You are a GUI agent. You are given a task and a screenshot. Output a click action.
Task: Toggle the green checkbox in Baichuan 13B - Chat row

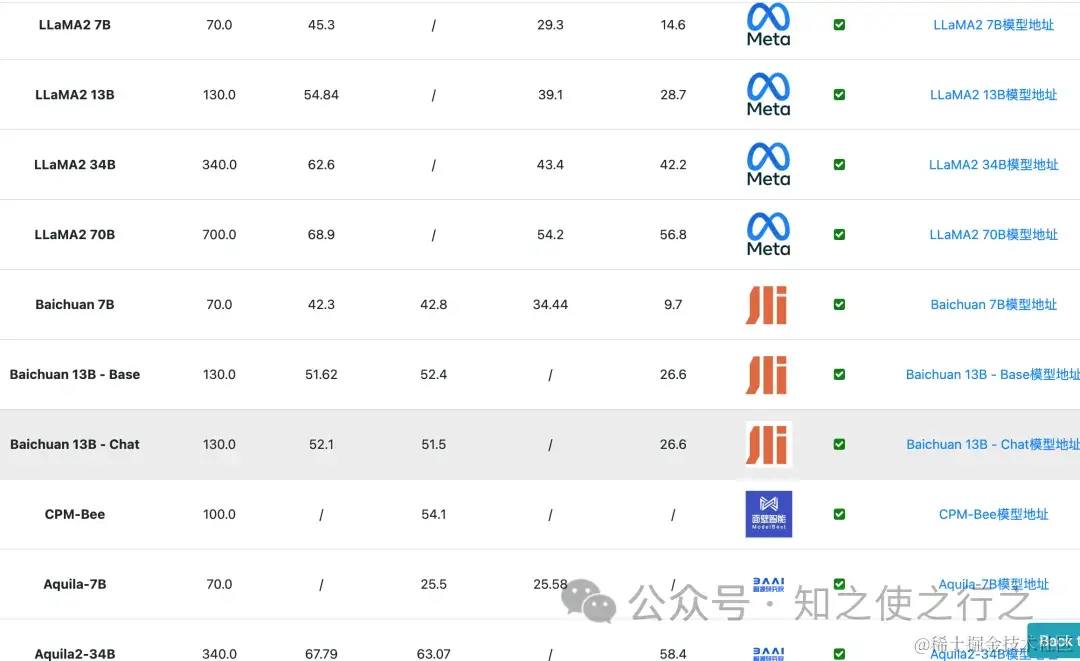[x=839, y=444]
